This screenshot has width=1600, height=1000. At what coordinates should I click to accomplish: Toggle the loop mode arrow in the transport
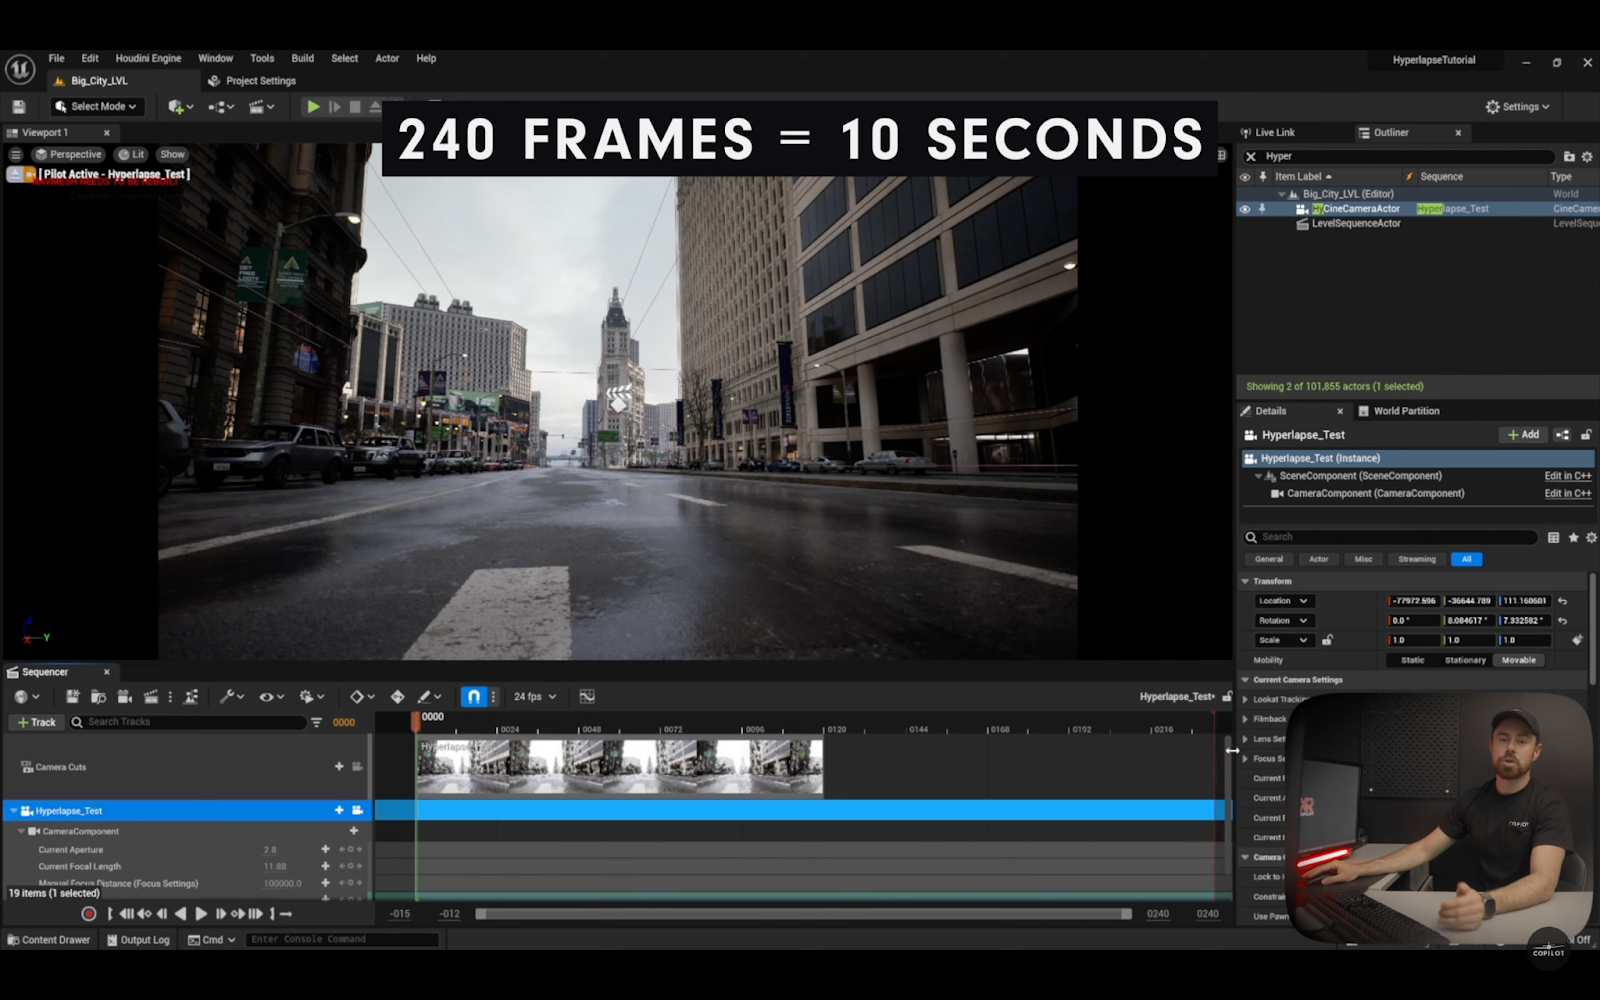click(x=286, y=914)
